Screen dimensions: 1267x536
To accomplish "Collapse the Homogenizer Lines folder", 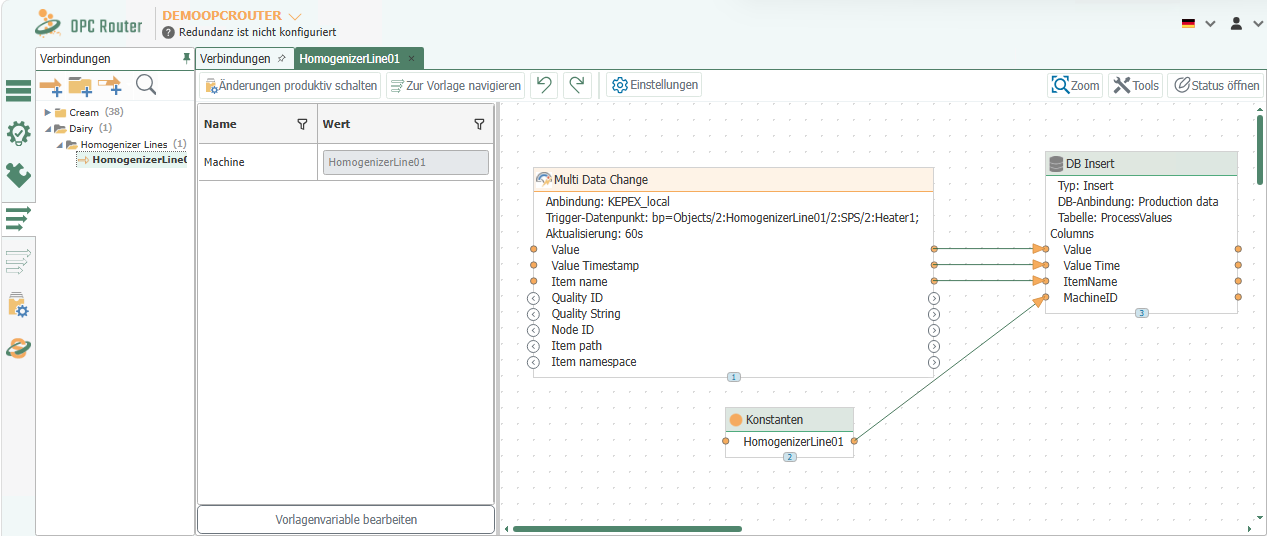I will pyautogui.click(x=59, y=145).
